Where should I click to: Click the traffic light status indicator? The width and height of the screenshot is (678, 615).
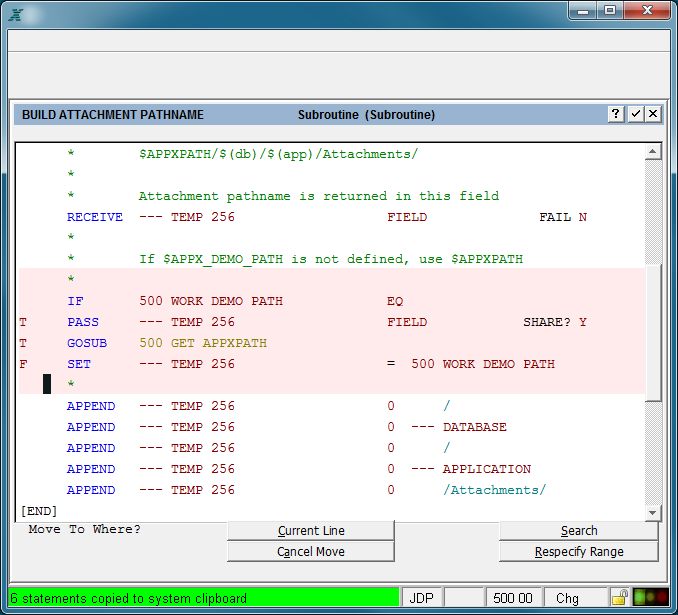pos(650,598)
